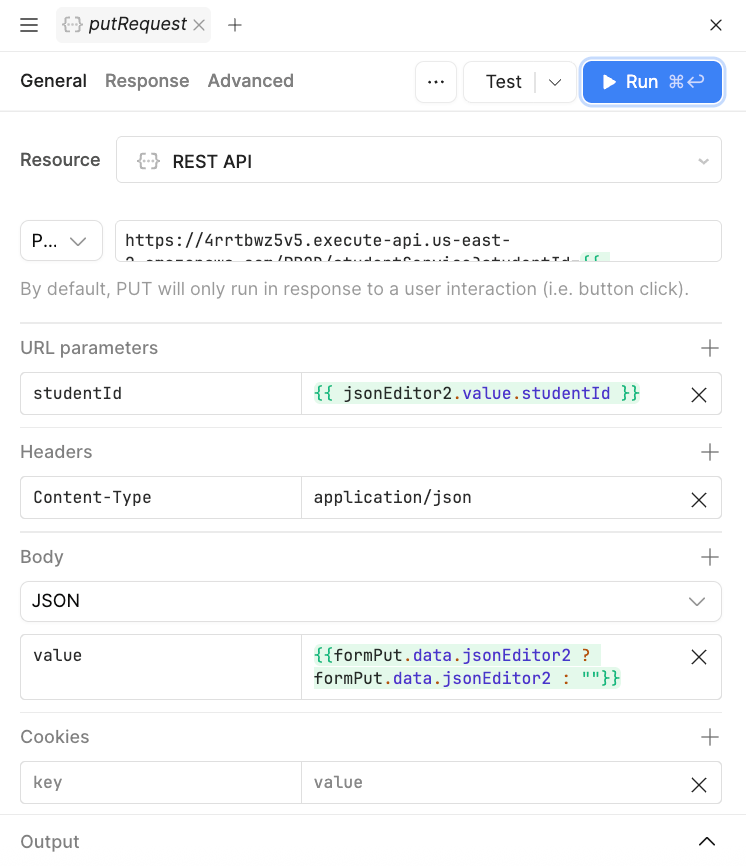Viewport: 746px width, 866px height.
Task: Add a new URL parameter with the plus icon
Action: [709, 348]
